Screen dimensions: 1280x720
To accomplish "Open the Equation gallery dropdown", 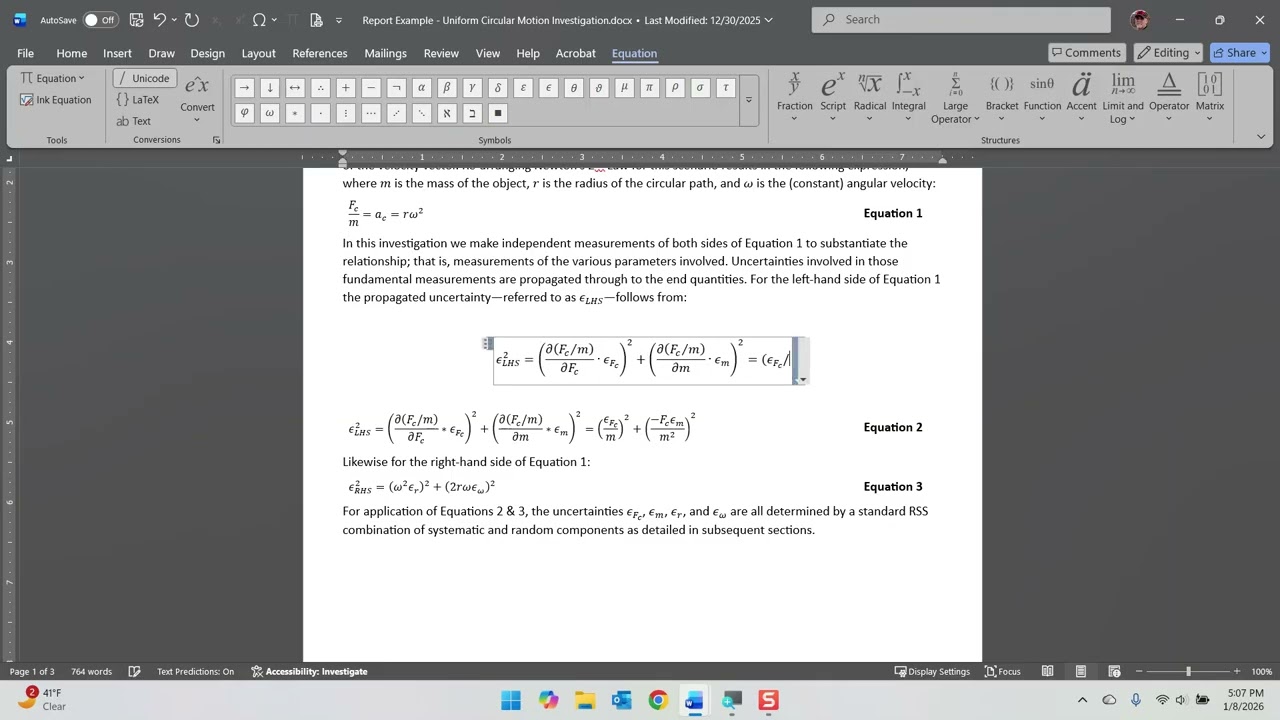I will [x=53, y=78].
